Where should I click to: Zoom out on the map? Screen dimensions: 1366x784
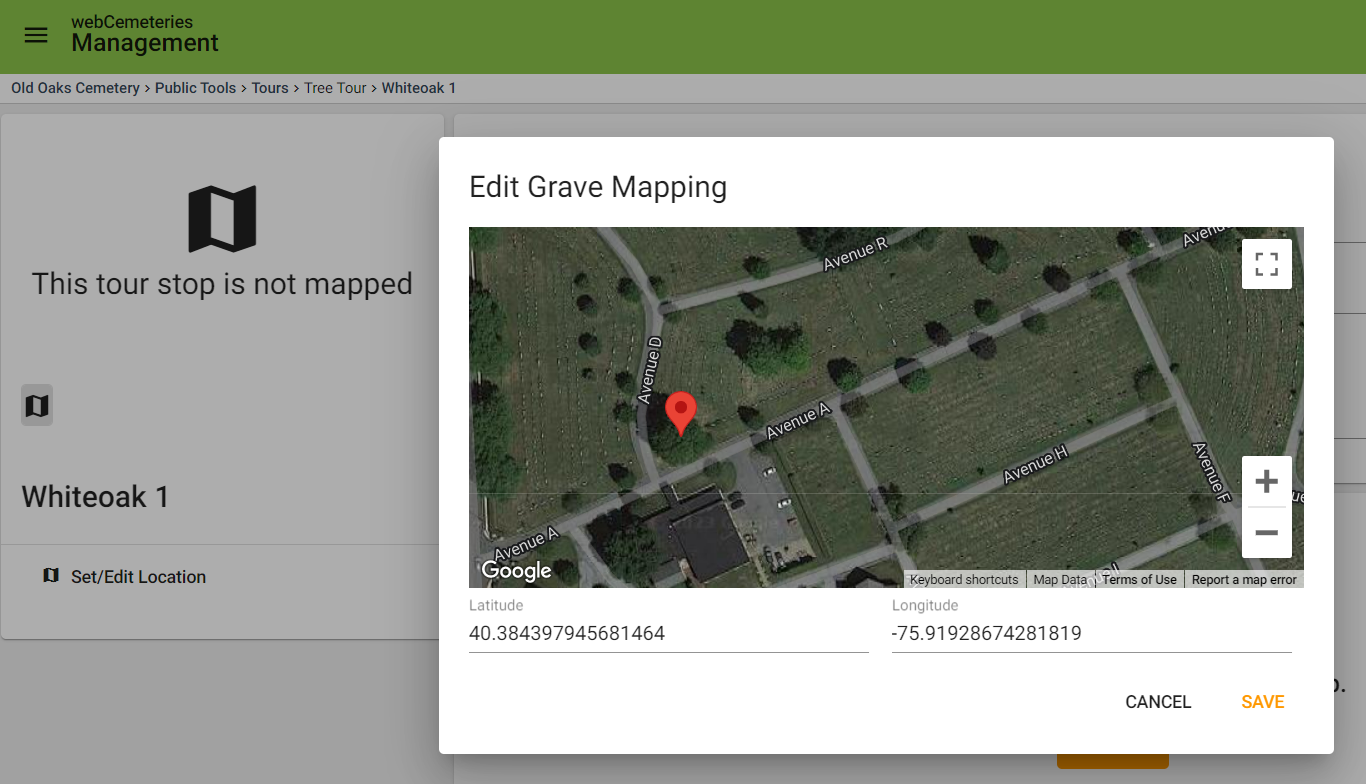tap(1267, 533)
